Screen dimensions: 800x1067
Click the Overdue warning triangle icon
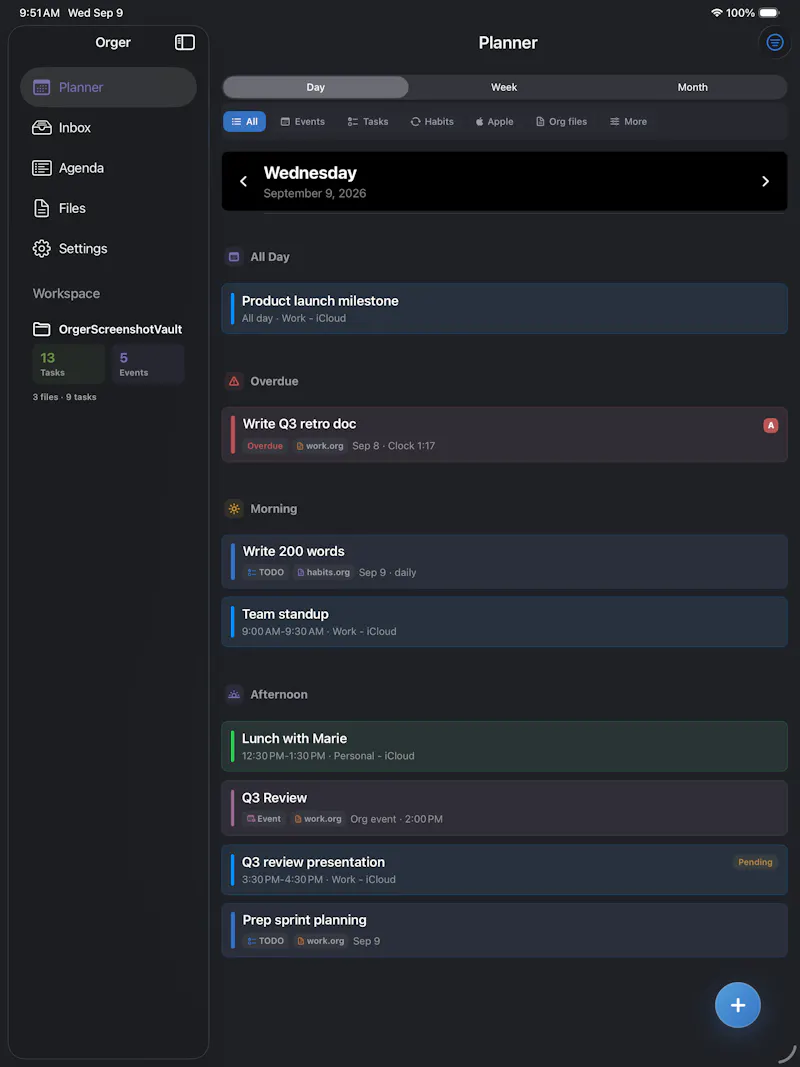click(234, 381)
